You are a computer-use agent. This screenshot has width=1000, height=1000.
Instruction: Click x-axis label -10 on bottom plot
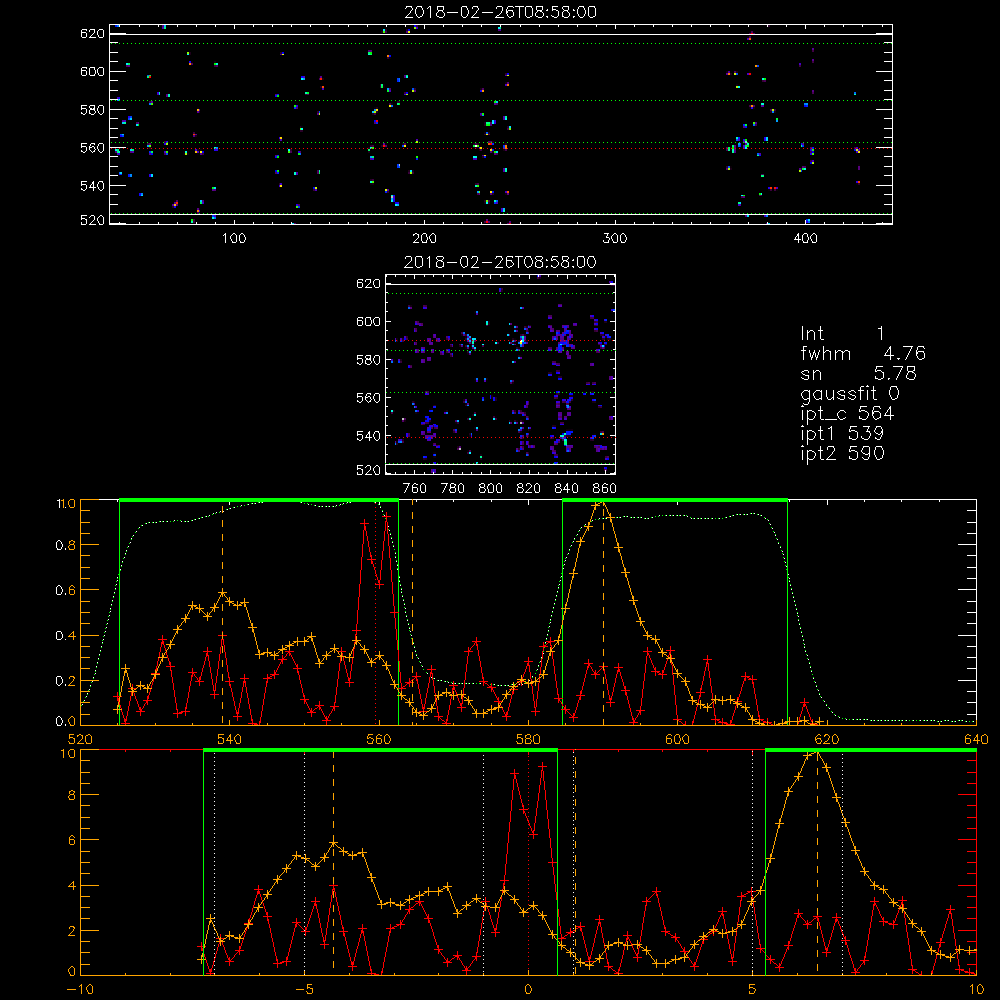pos(80,989)
